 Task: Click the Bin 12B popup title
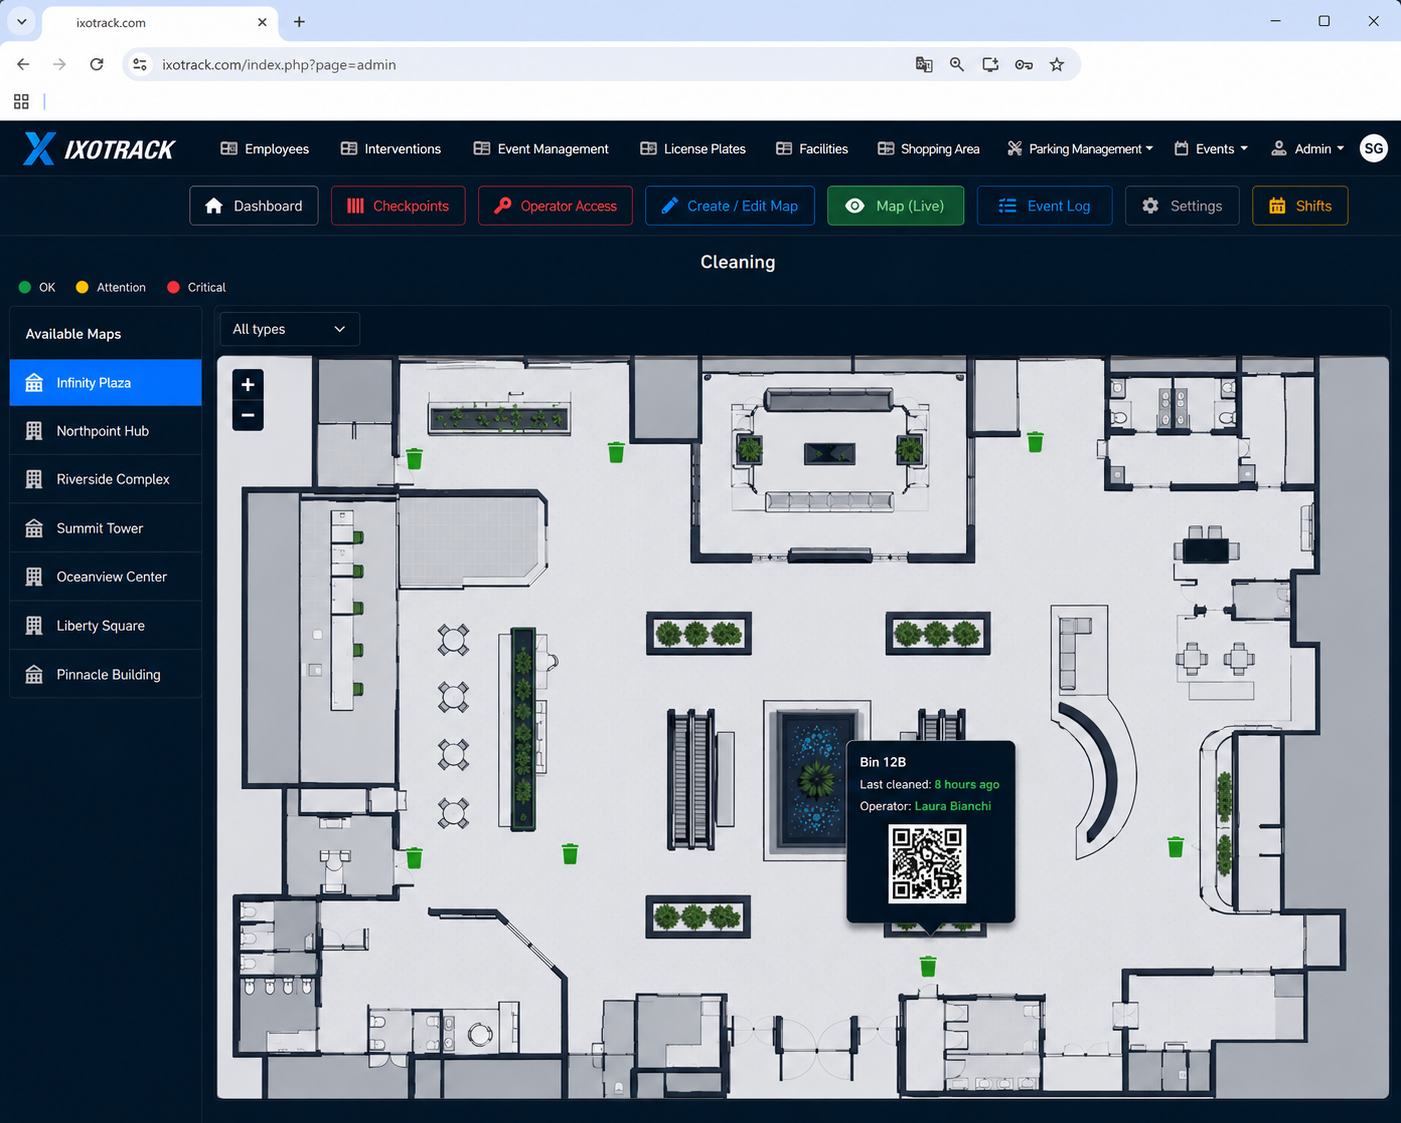pyautogui.click(x=883, y=762)
